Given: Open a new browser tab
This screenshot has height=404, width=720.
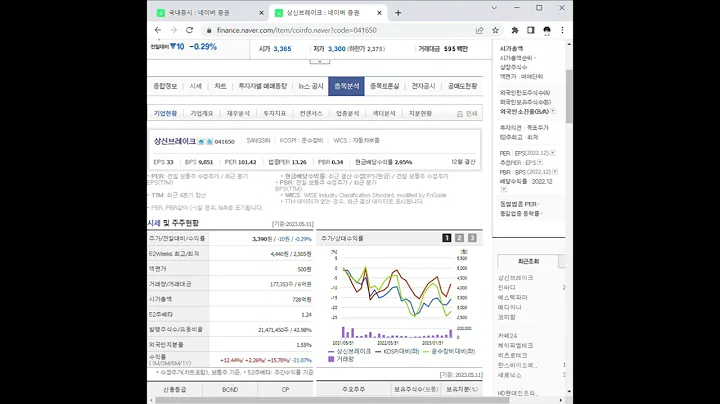Looking at the screenshot, I should pos(398,13).
